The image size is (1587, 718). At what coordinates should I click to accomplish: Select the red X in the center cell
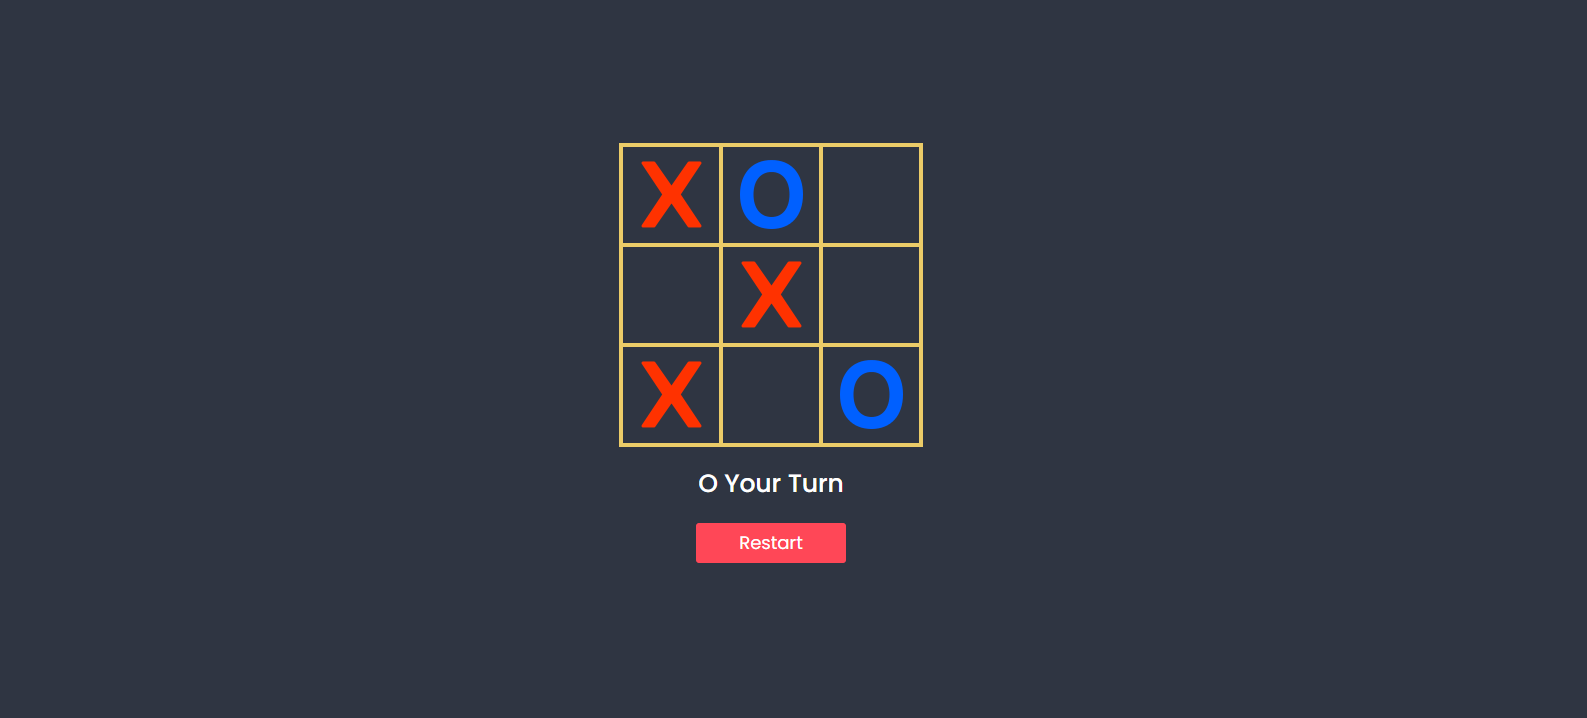pos(771,295)
